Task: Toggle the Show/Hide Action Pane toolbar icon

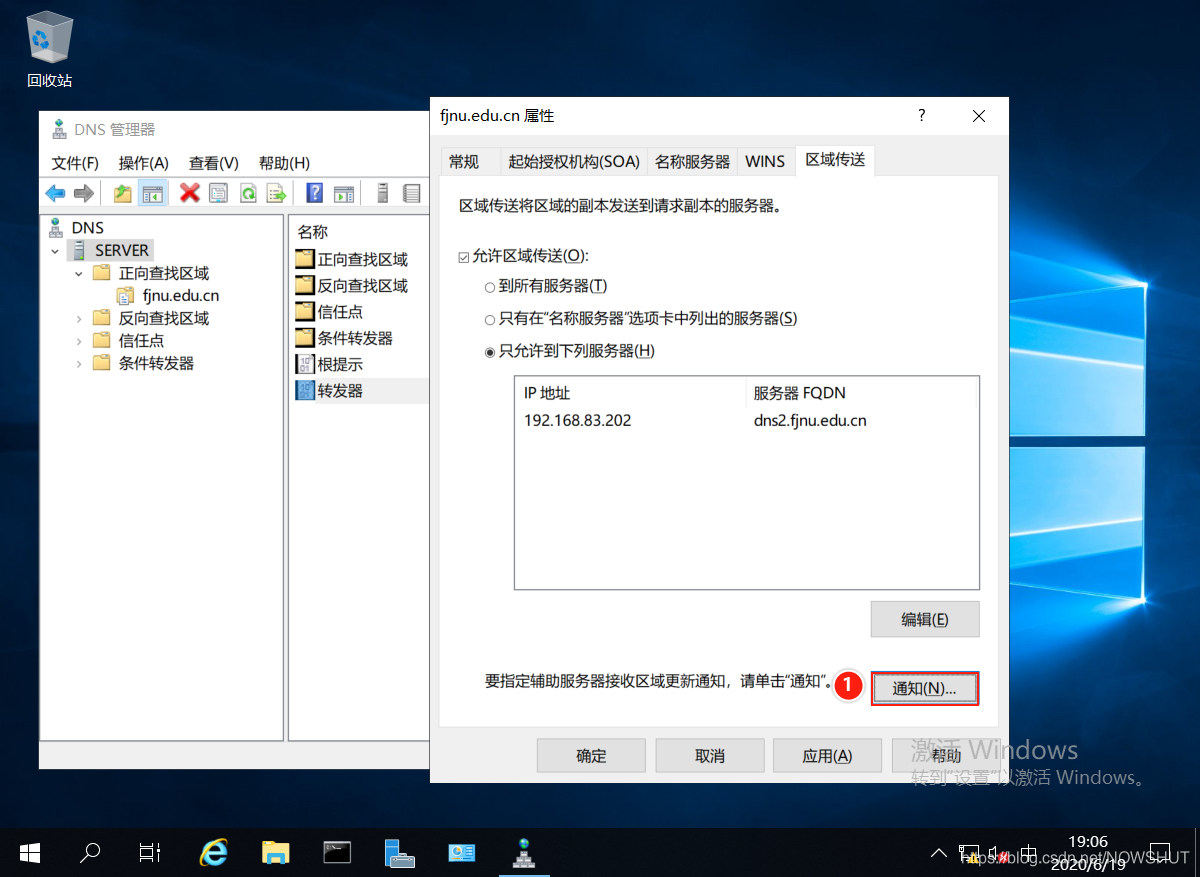Action: pos(344,193)
